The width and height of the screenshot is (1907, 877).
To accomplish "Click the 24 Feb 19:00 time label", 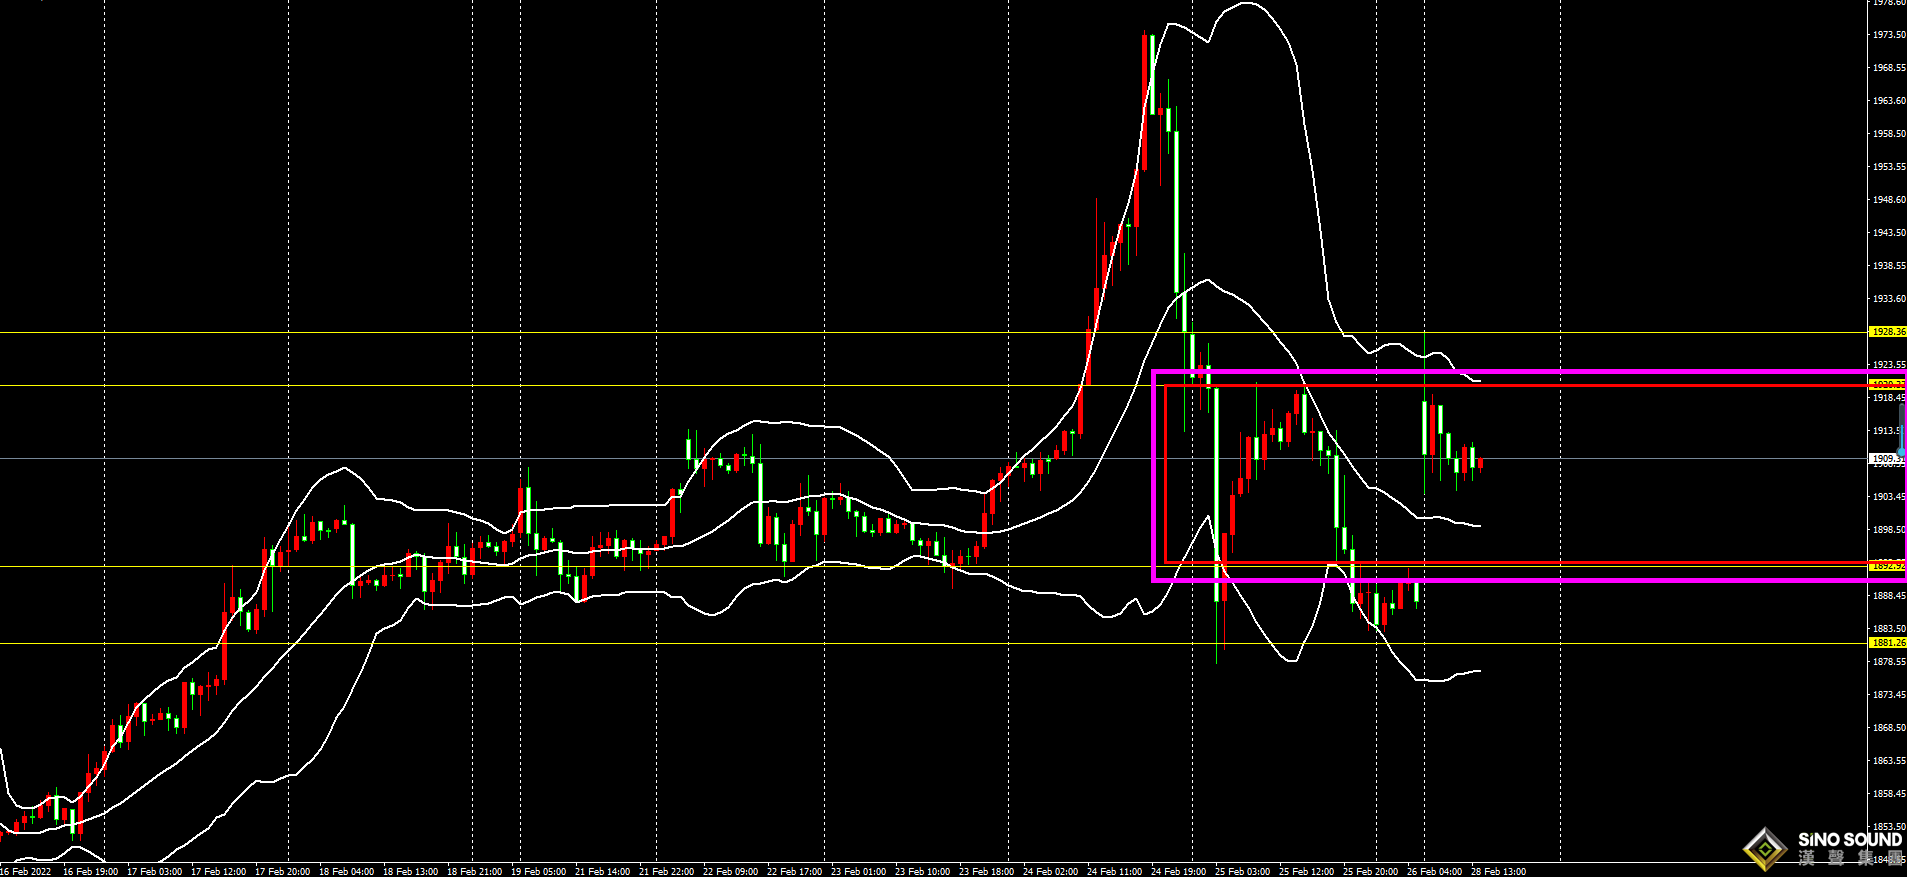I will coord(1178,871).
